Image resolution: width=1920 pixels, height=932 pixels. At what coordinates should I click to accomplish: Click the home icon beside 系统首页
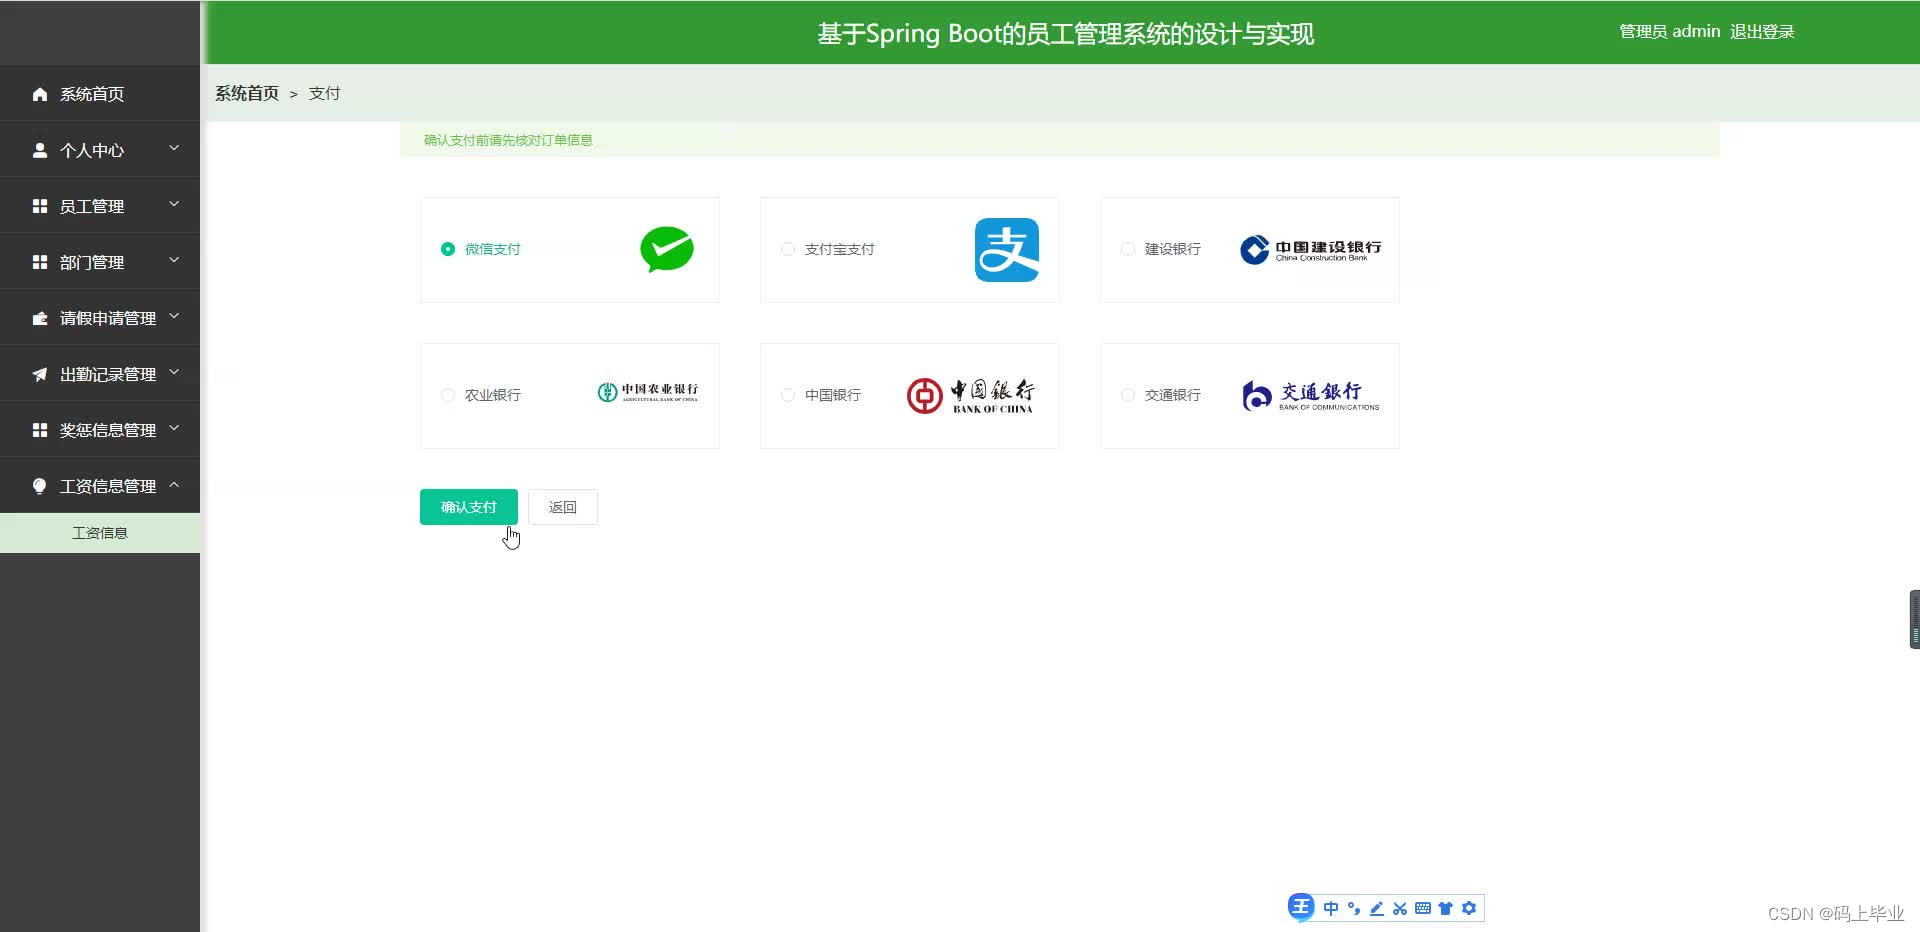click(39, 93)
